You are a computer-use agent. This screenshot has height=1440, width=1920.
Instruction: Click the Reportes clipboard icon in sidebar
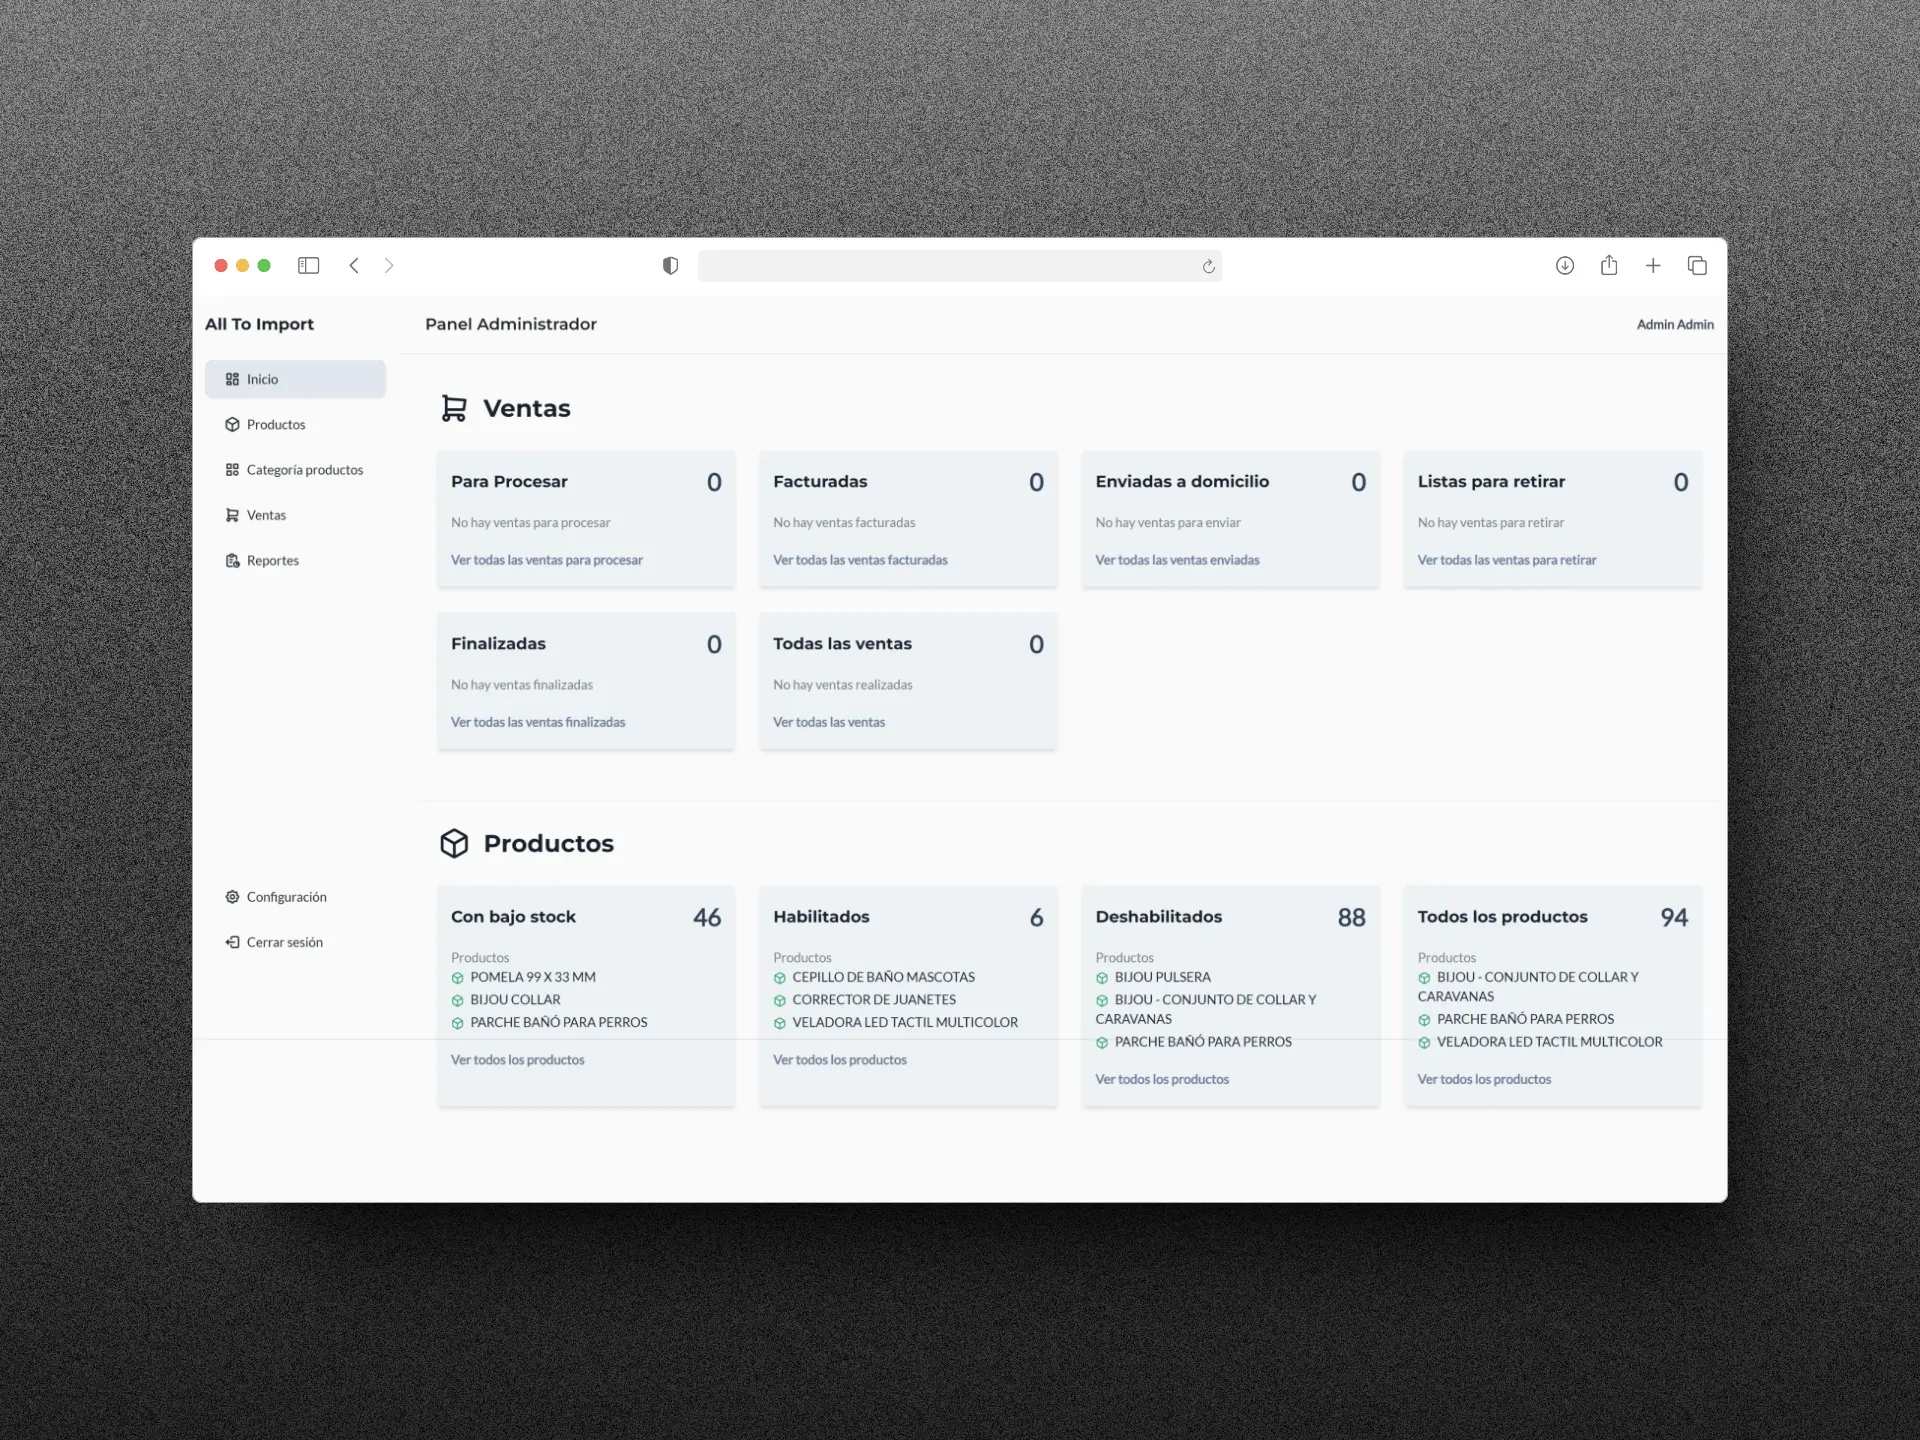pyautogui.click(x=232, y=560)
